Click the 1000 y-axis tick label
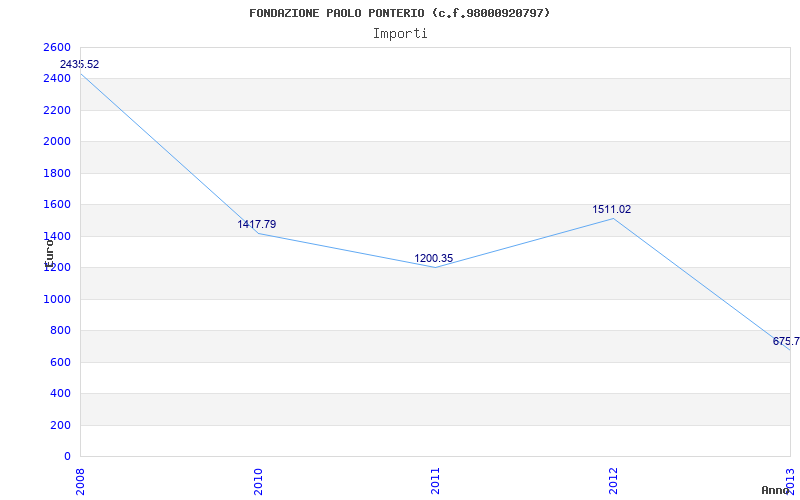 pyautogui.click(x=55, y=299)
